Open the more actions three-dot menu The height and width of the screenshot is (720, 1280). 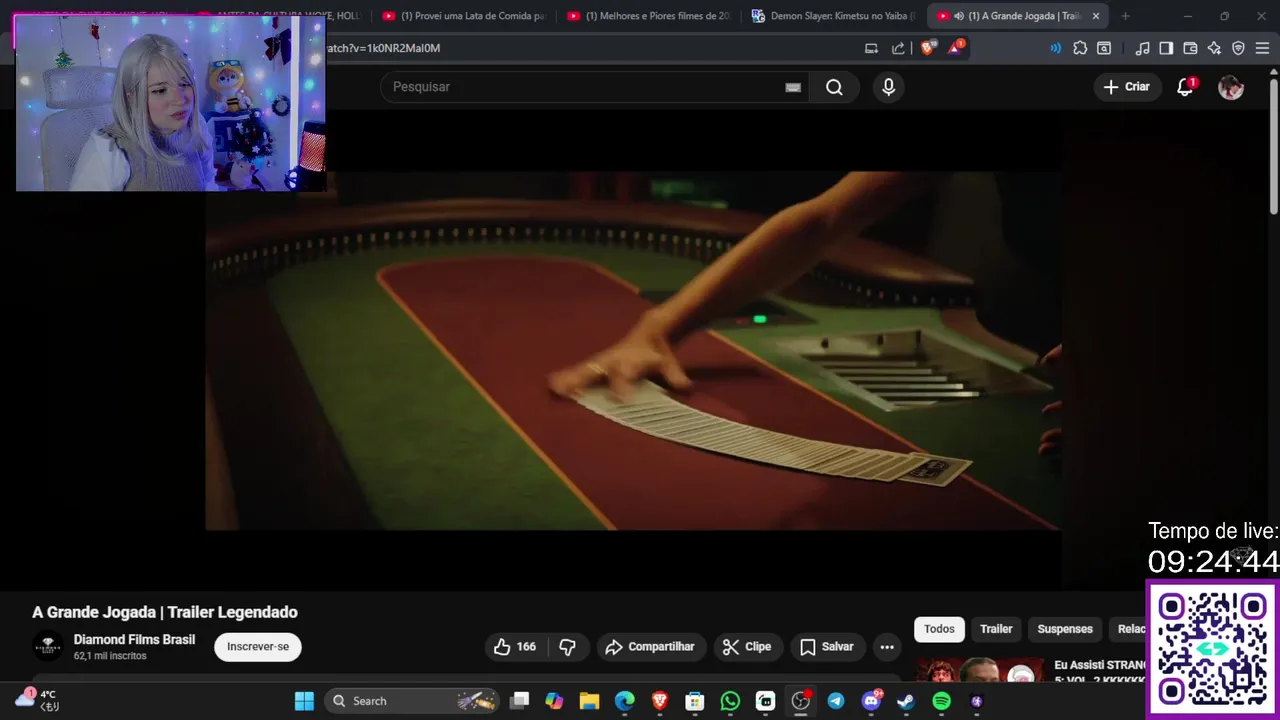click(x=887, y=647)
